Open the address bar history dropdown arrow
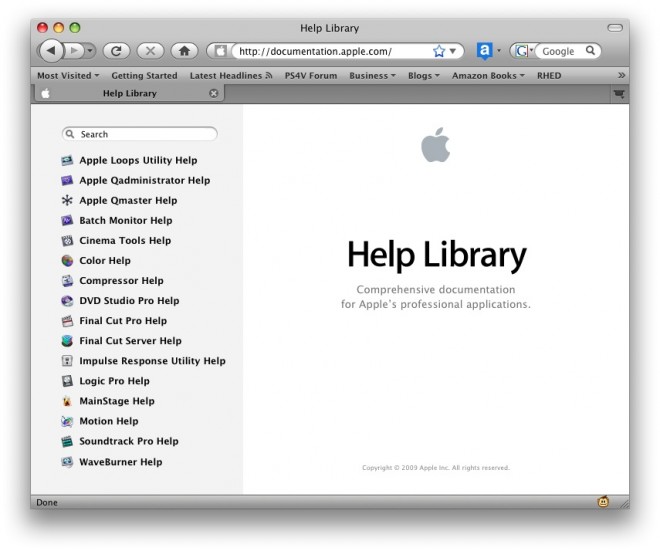 (453, 51)
